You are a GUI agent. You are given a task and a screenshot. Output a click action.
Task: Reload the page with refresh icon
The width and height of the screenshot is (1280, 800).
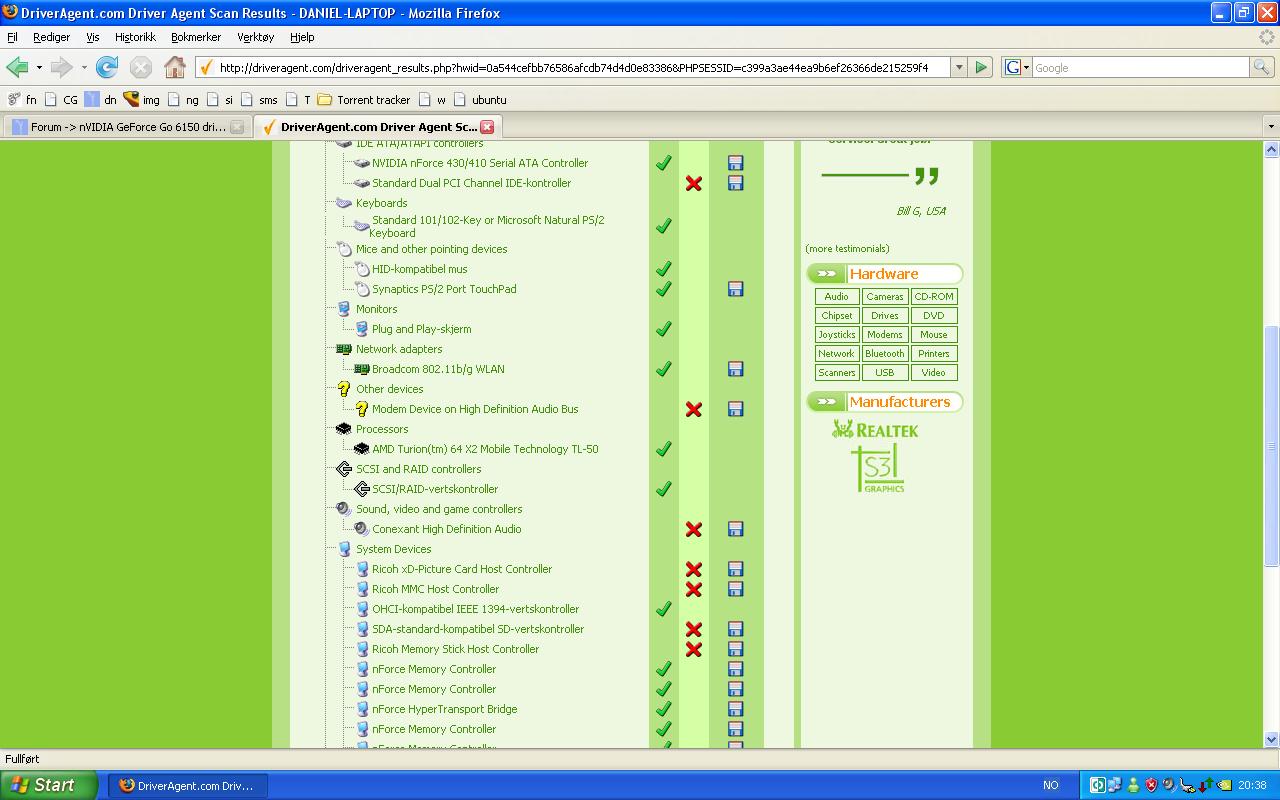(x=107, y=67)
